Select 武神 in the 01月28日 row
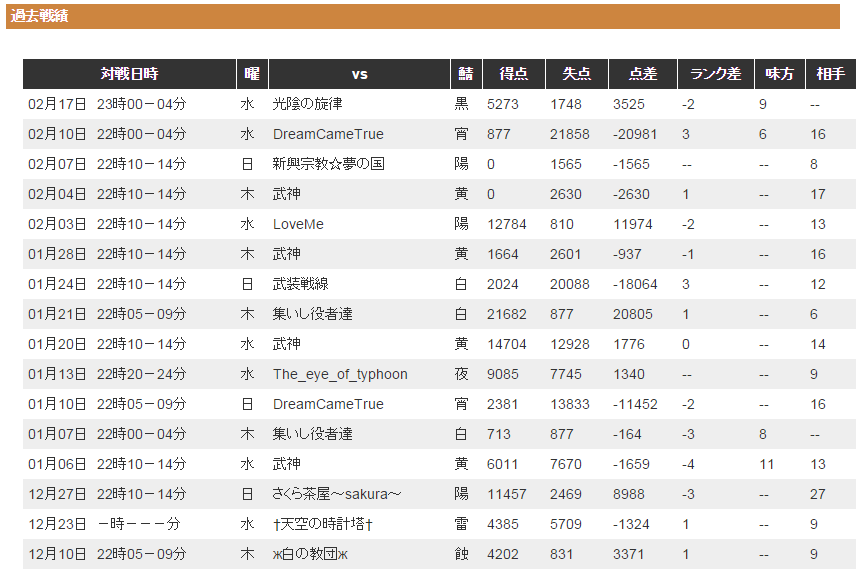863x578 pixels. click(286, 254)
